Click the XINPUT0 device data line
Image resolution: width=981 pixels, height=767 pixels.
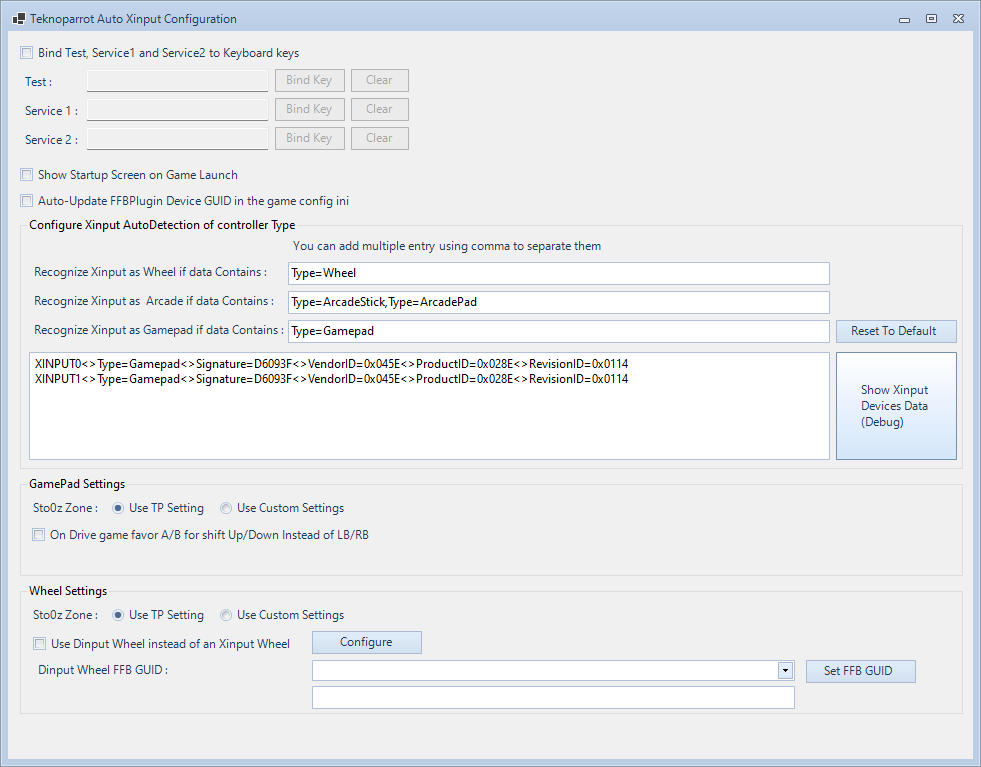tap(332, 364)
